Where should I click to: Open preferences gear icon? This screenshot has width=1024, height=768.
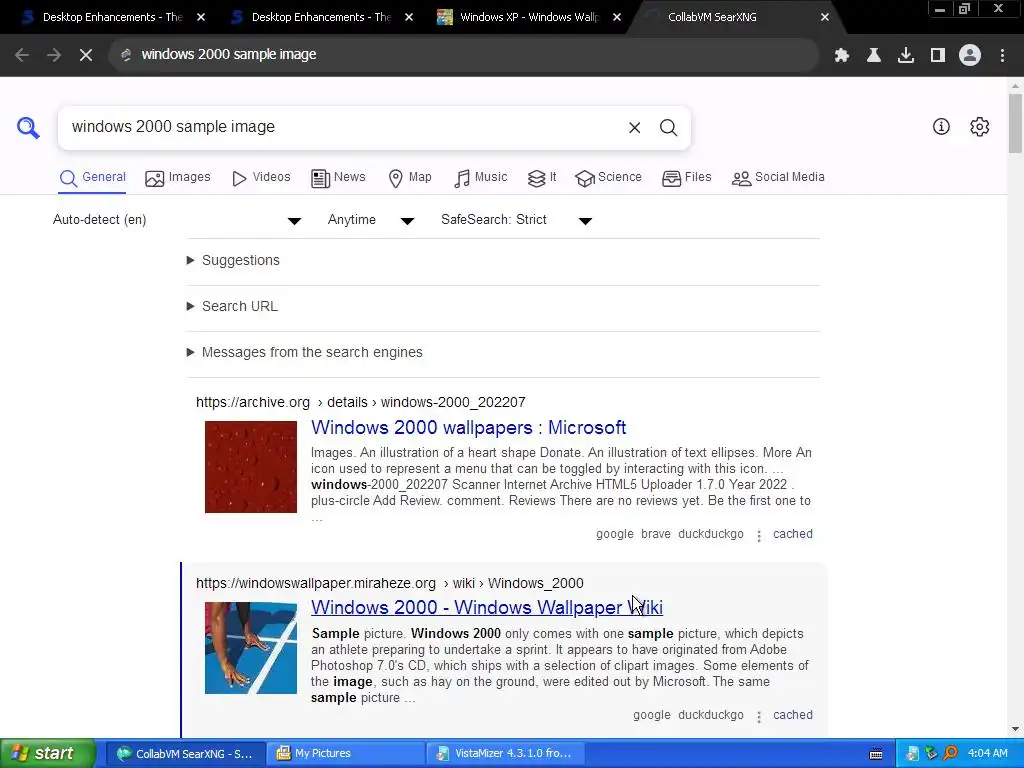point(980,127)
